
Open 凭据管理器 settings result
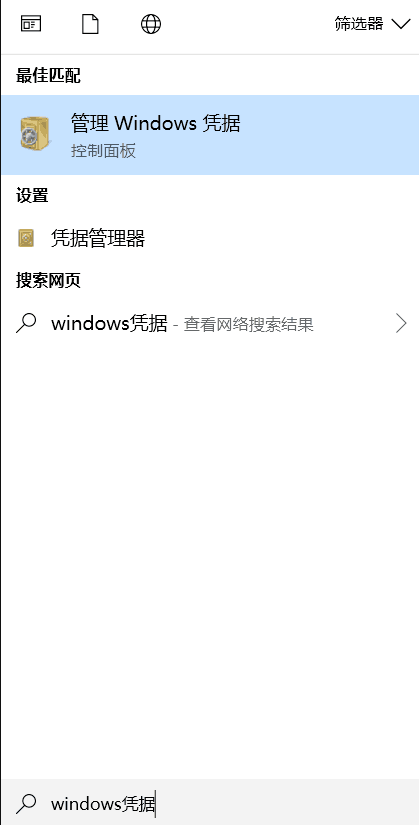pos(210,238)
